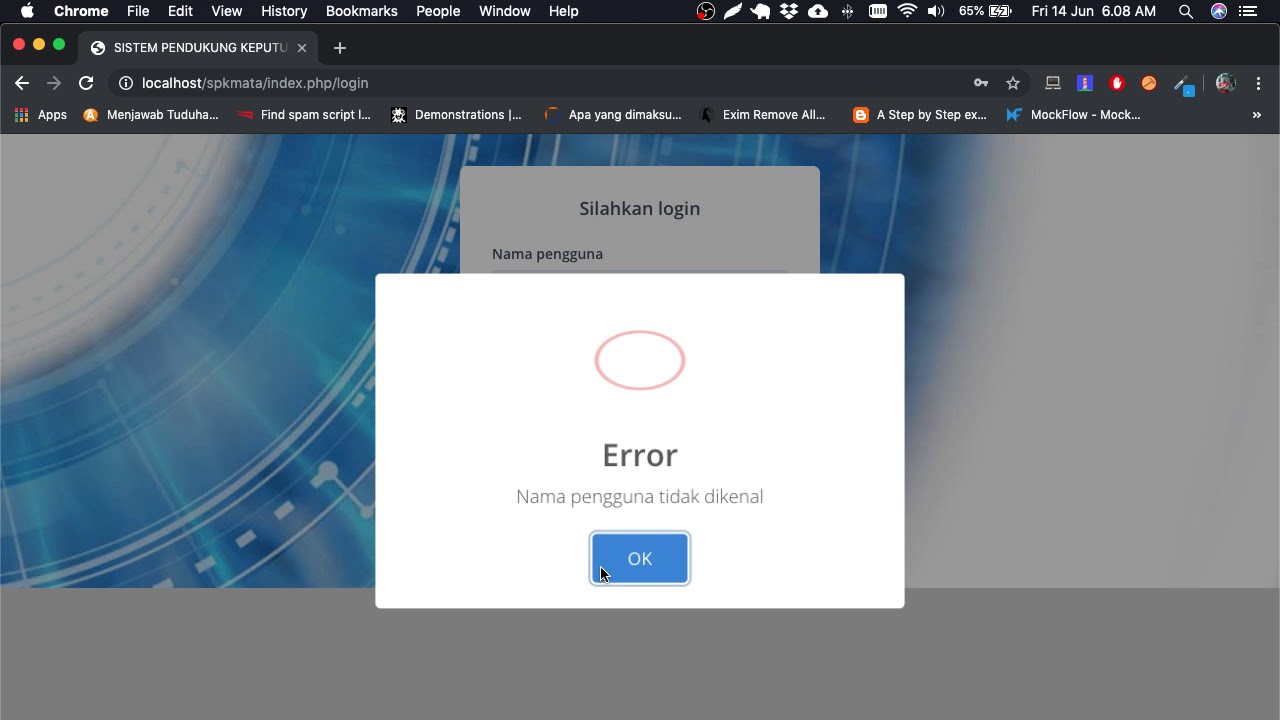Open the Notification Center
The height and width of the screenshot is (720, 1280).
coord(1247,11)
